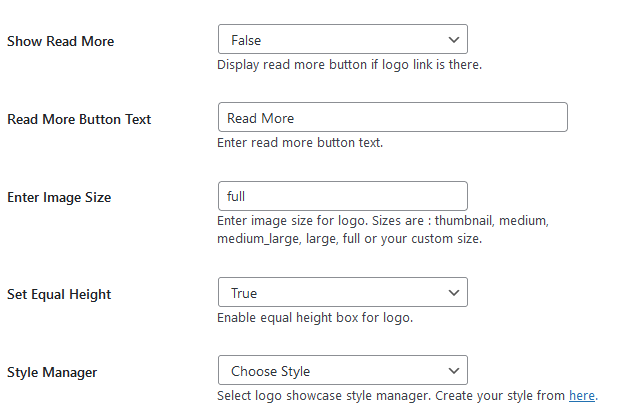Follow the "here" link to create style
624x414 pixels.
click(x=581, y=396)
